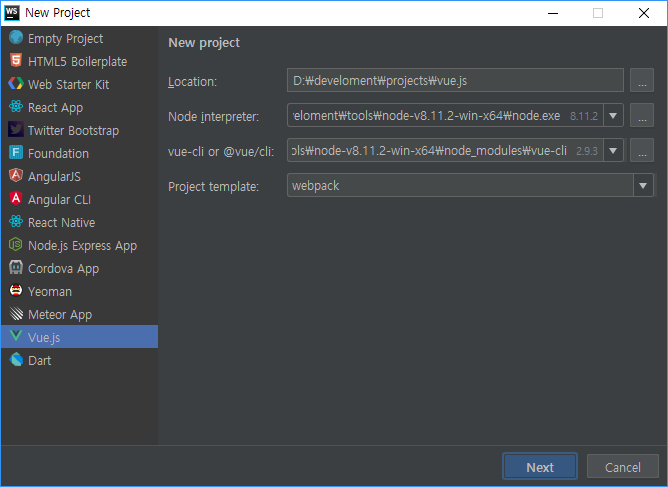Click the WebStorm logo in title bar

[12, 13]
